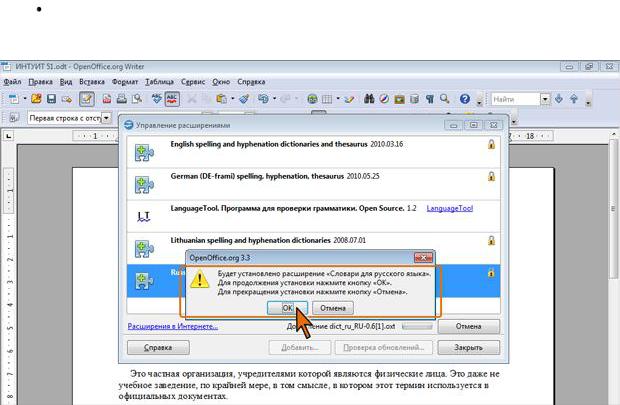The width and height of the screenshot is (620, 405).
Task: Open the Окно menu
Action: tap(221, 82)
